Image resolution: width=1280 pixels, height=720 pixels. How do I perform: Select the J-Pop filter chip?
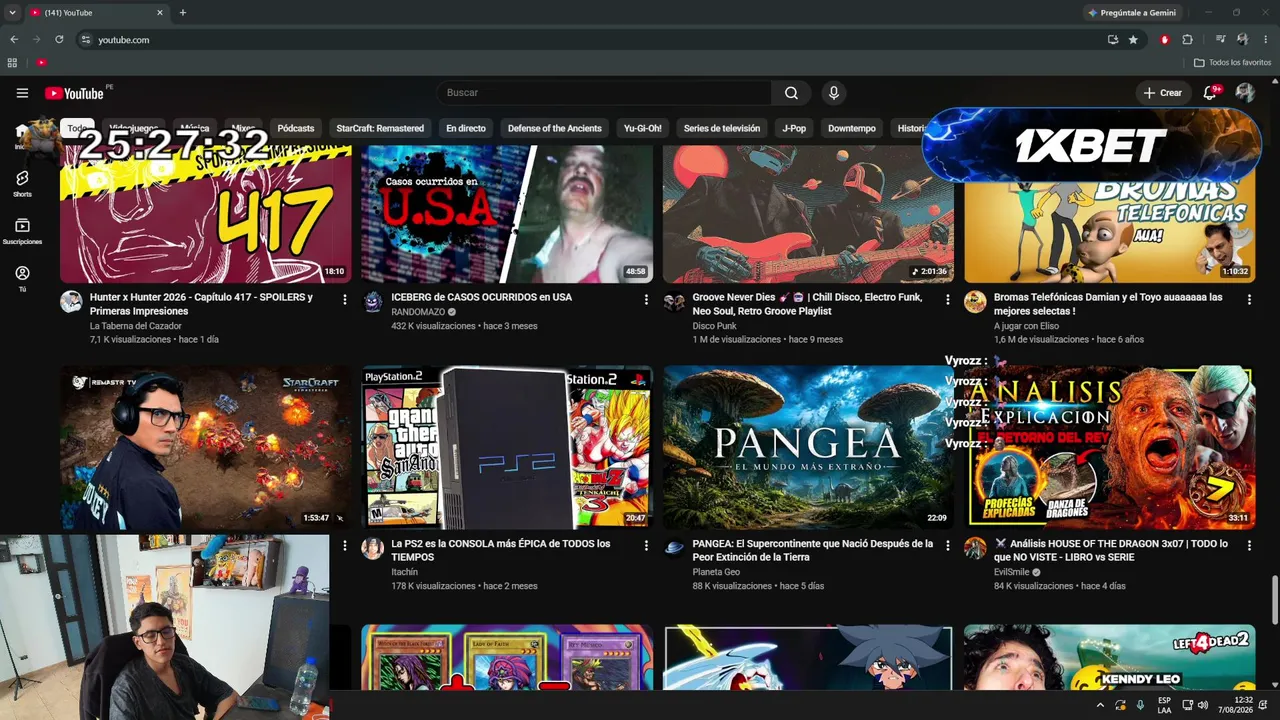click(x=794, y=128)
